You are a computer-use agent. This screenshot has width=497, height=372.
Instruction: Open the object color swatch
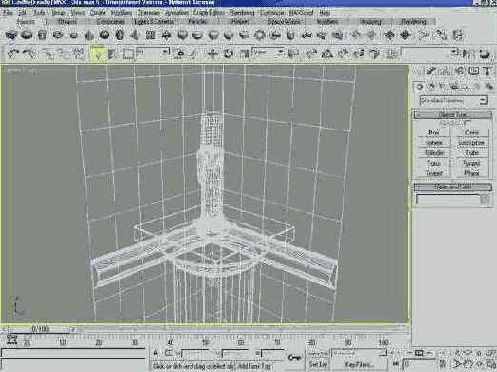485,199
